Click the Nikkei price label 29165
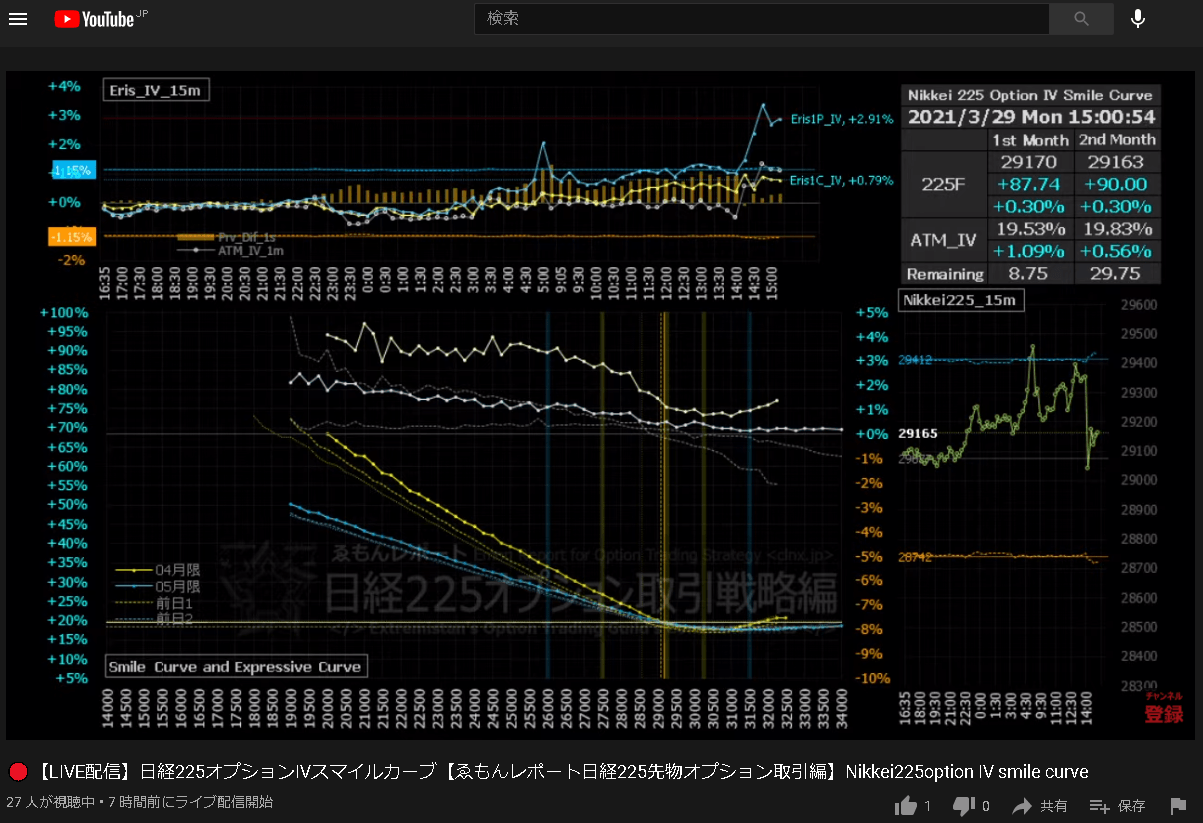 (918, 435)
